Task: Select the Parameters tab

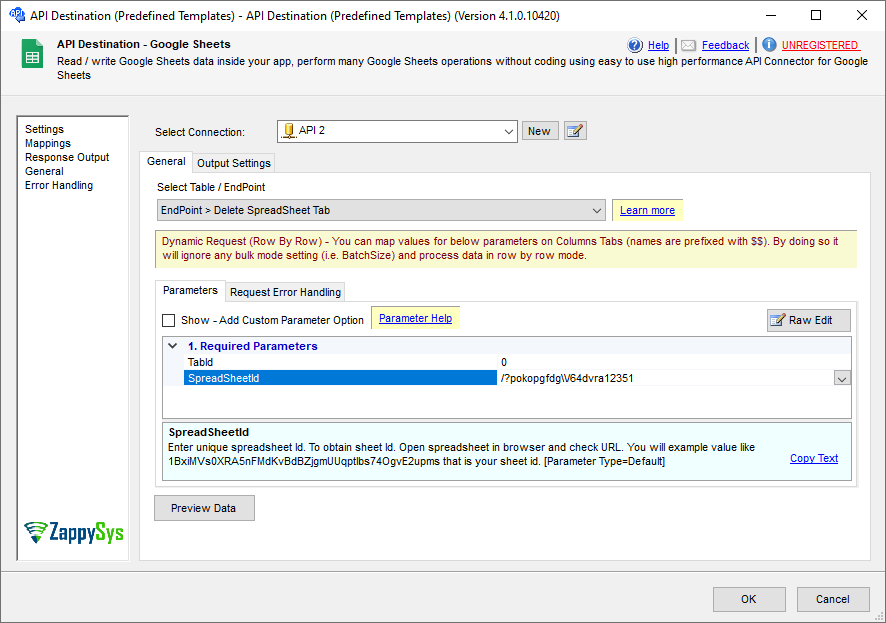Action: tap(190, 290)
